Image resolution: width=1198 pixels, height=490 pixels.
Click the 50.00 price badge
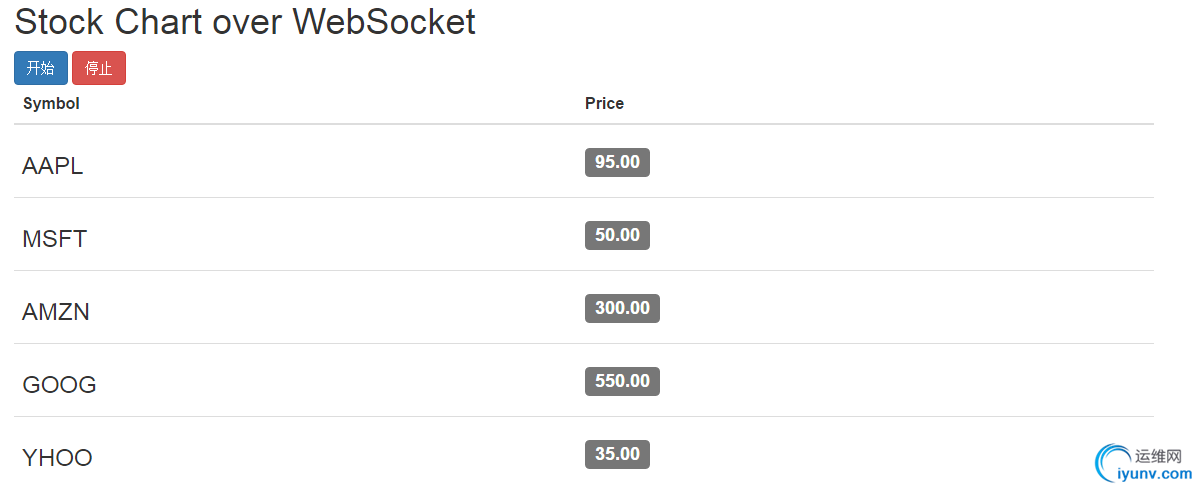click(617, 235)
